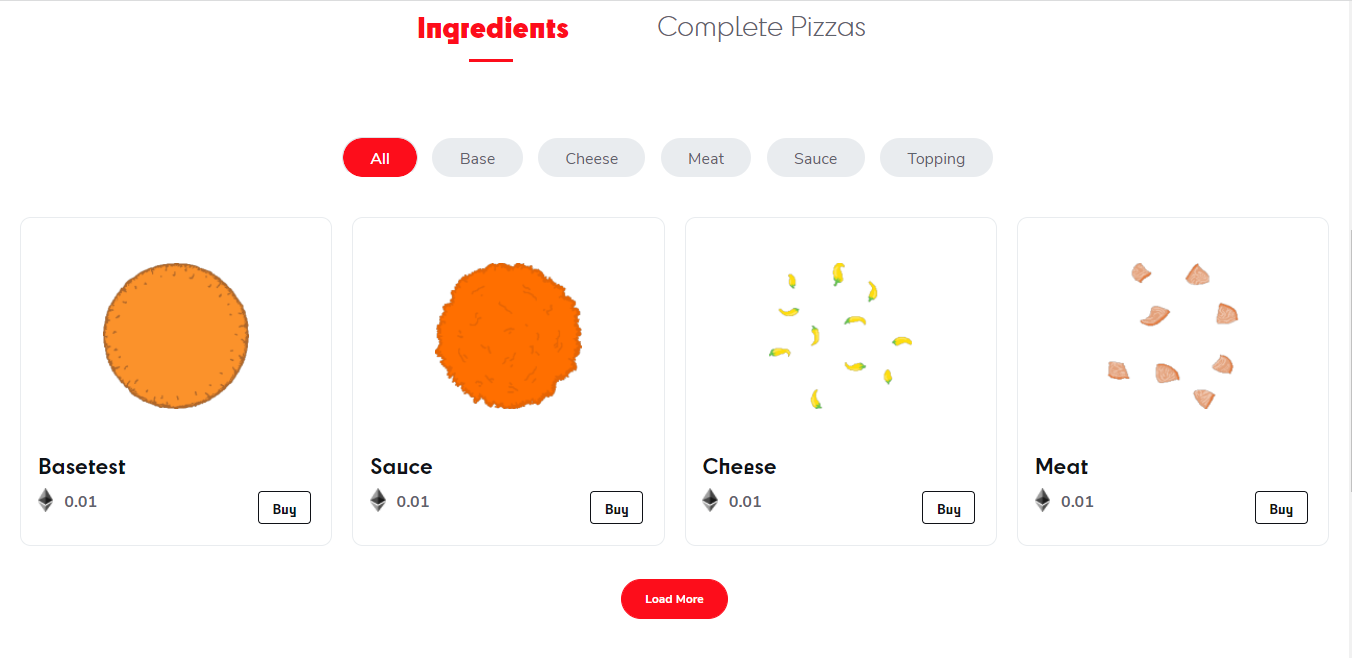The image size is (1352, 658).
Task: Open the Cheese ingredient image
Action: click(x=840, y=335)
